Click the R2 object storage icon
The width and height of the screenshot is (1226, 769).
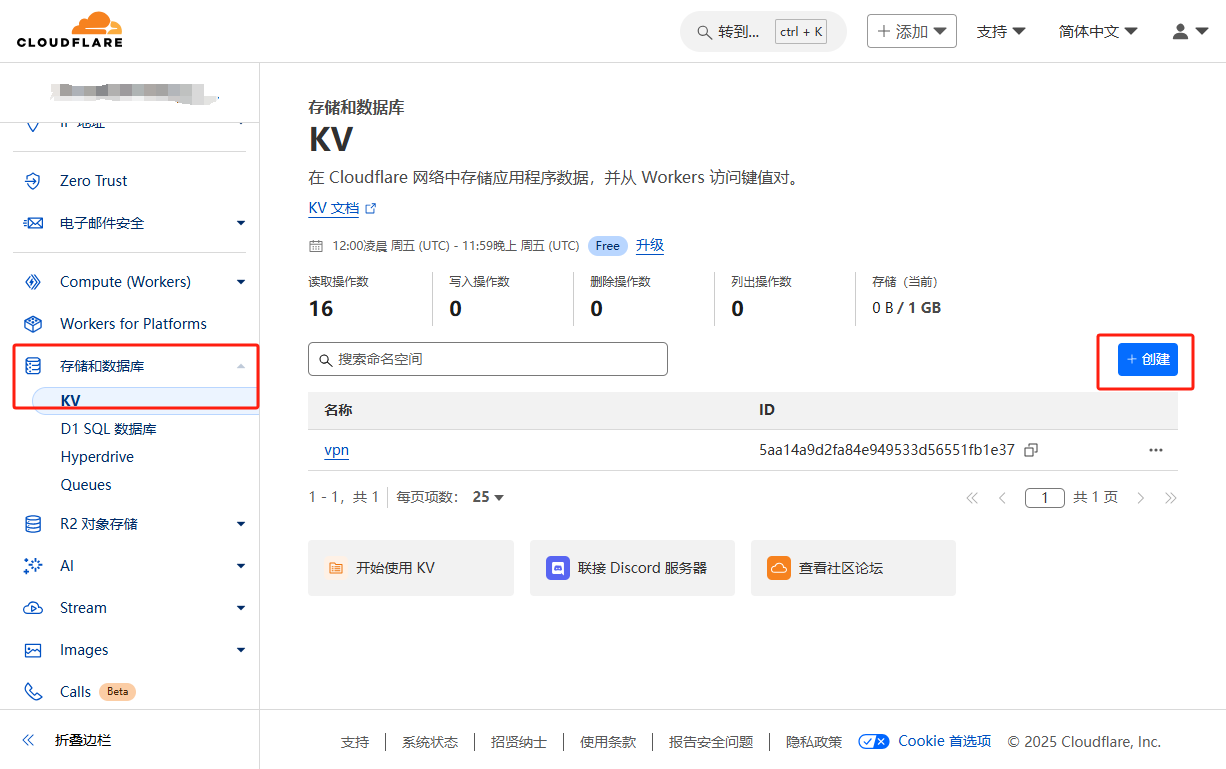point(33,524)
